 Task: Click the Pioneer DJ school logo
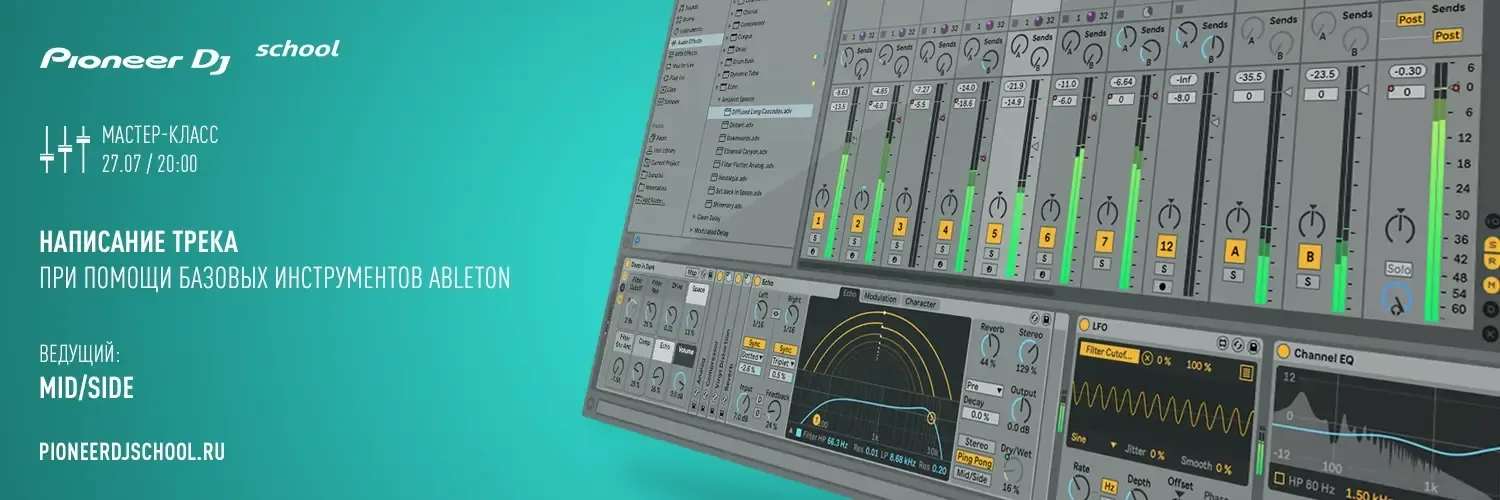pyautogui.click(x=189, y=56)
